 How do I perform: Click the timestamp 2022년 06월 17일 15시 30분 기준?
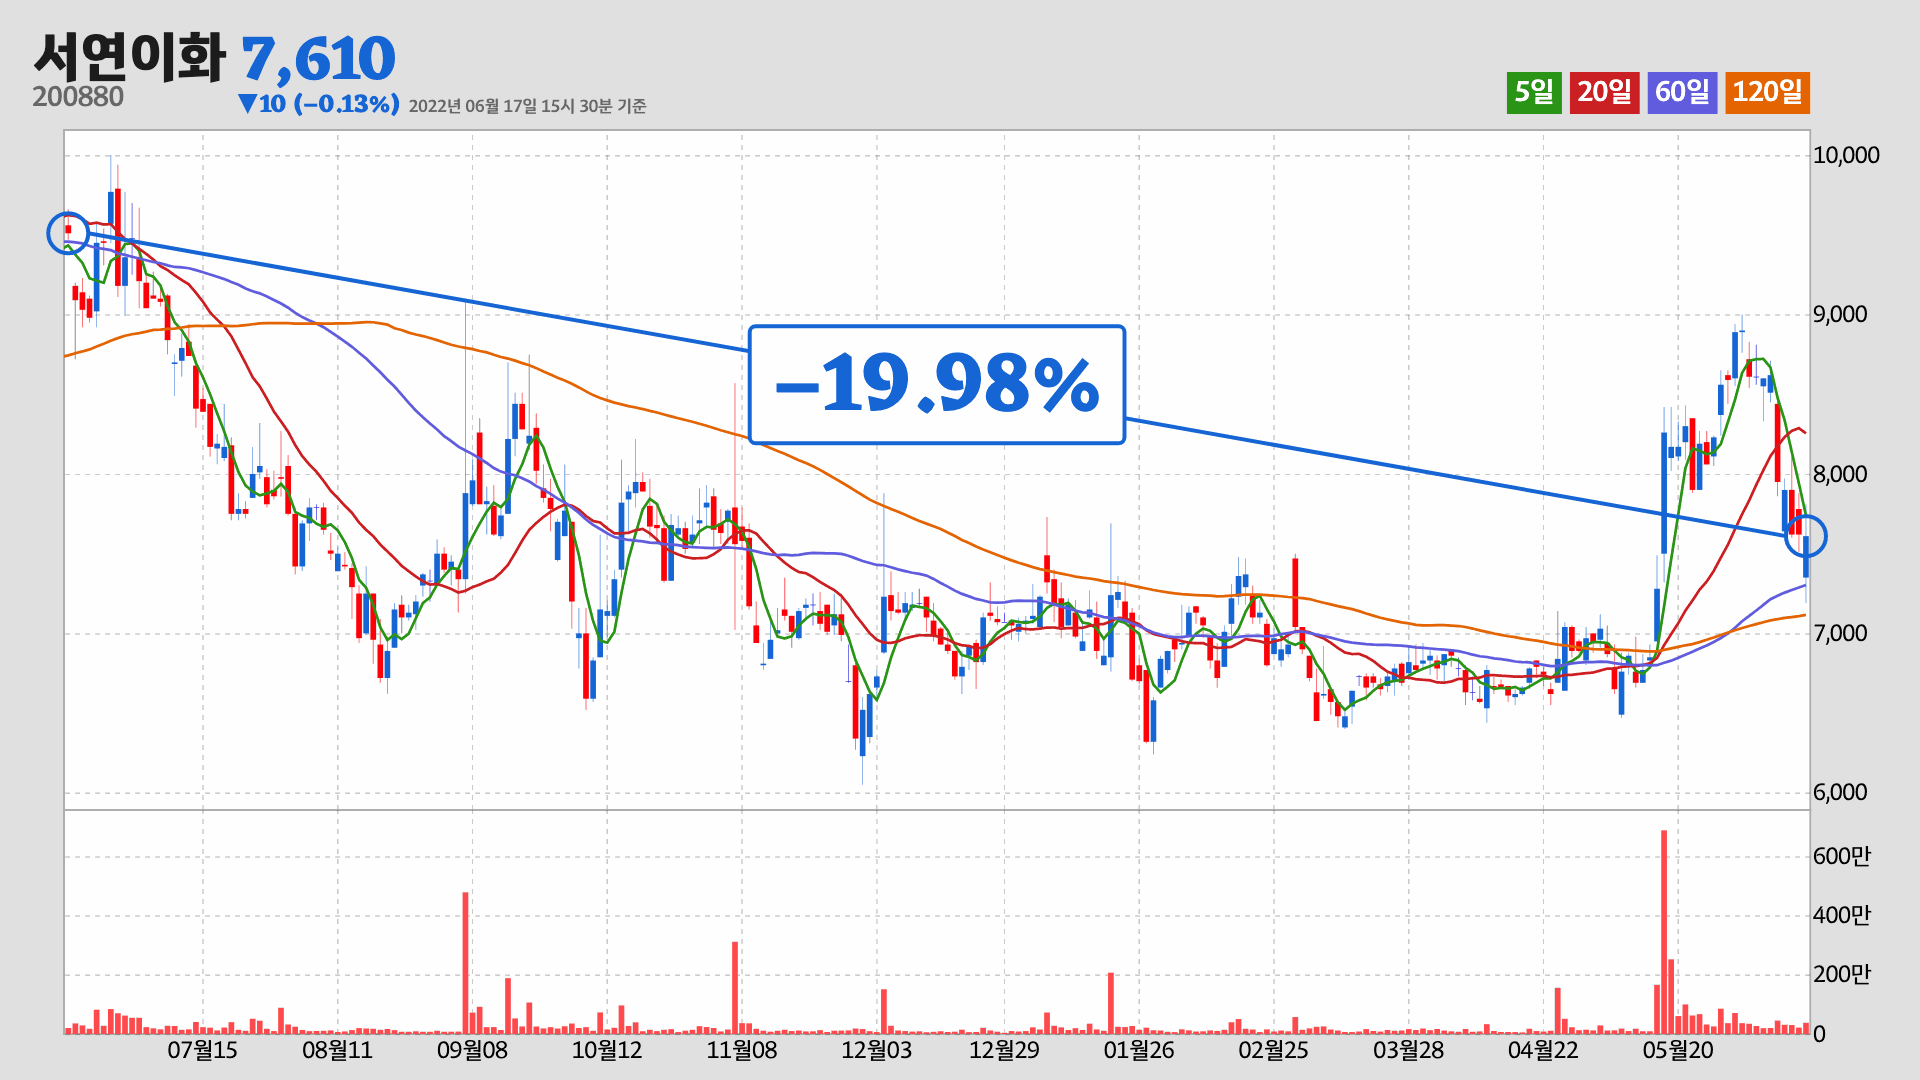pos(527,106)
